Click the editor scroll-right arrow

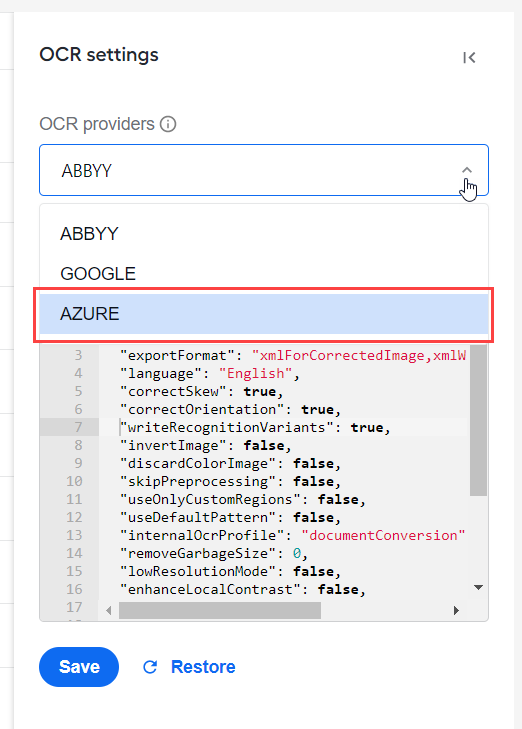click(x=456, y=610)
